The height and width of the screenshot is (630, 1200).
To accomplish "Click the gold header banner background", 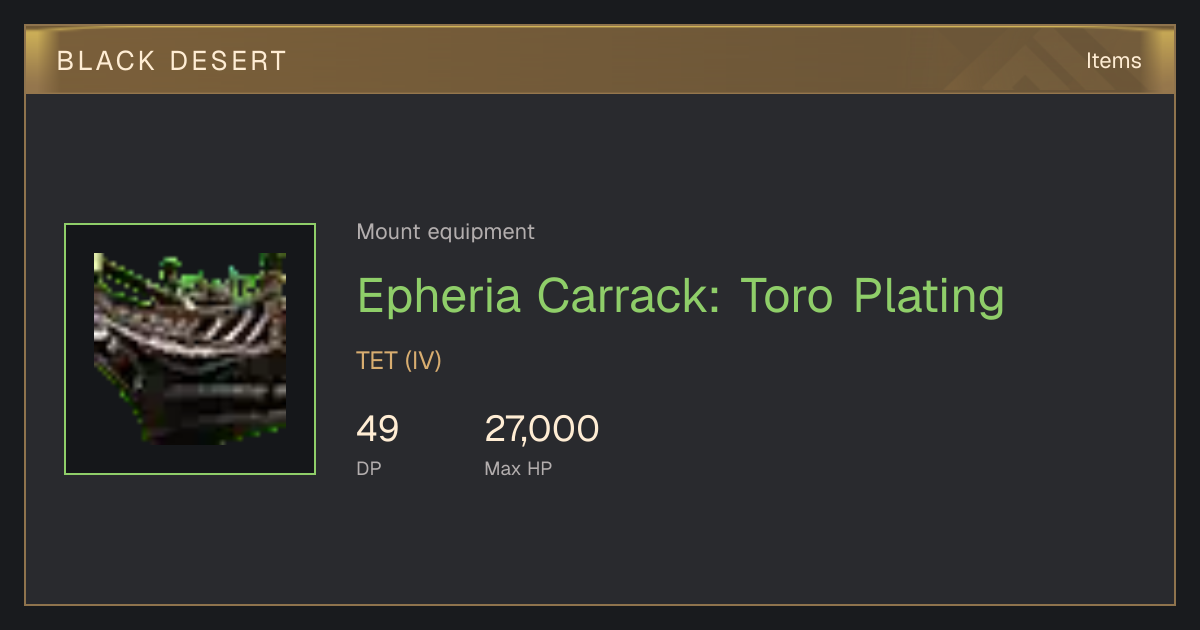I will 600,60.
